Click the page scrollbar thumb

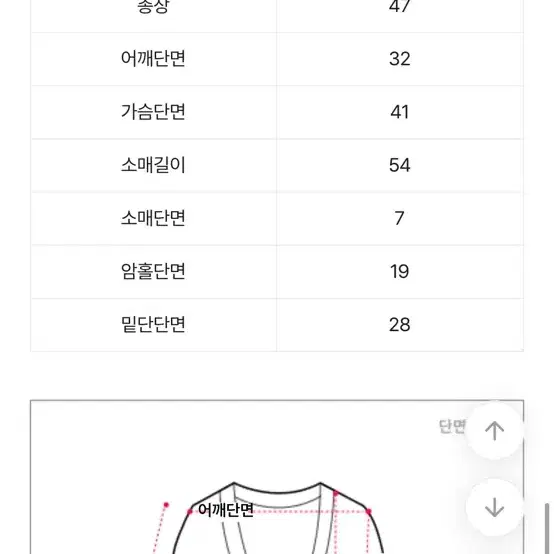pyautogui.click(x=547, y=529)
